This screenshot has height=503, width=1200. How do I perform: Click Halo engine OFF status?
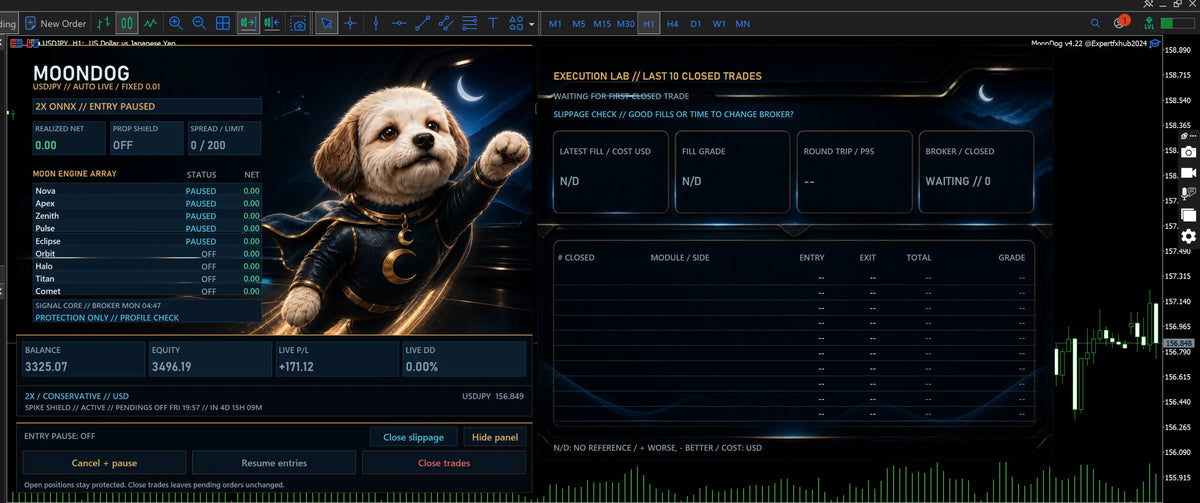pos(209,266)
